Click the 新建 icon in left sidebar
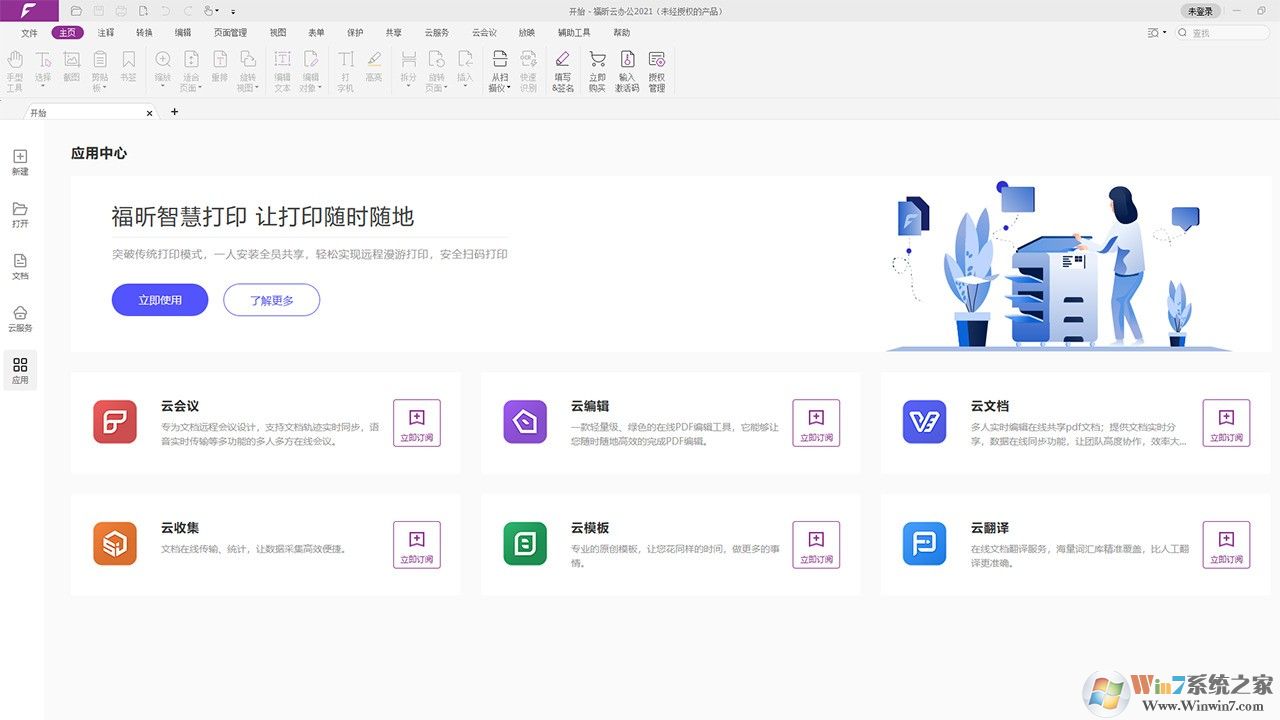This screenshot has height=720, width=1280. [x=20, y=160]
